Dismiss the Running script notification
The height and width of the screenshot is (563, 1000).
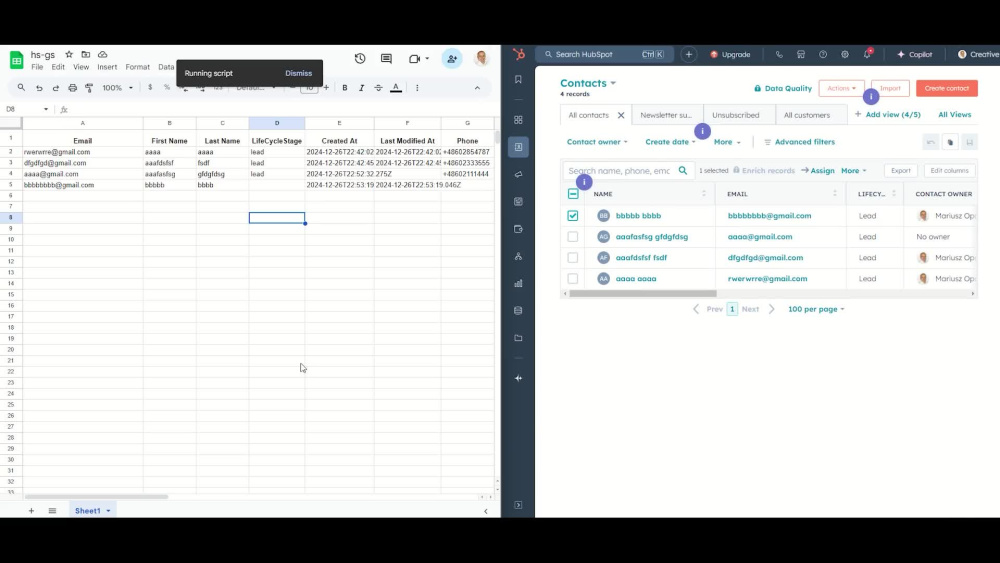[x=298, y=73]
